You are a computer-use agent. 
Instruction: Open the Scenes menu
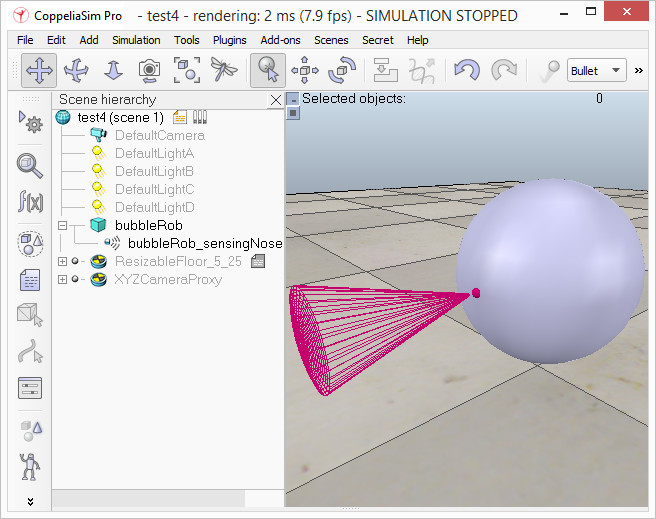(331, 40)
